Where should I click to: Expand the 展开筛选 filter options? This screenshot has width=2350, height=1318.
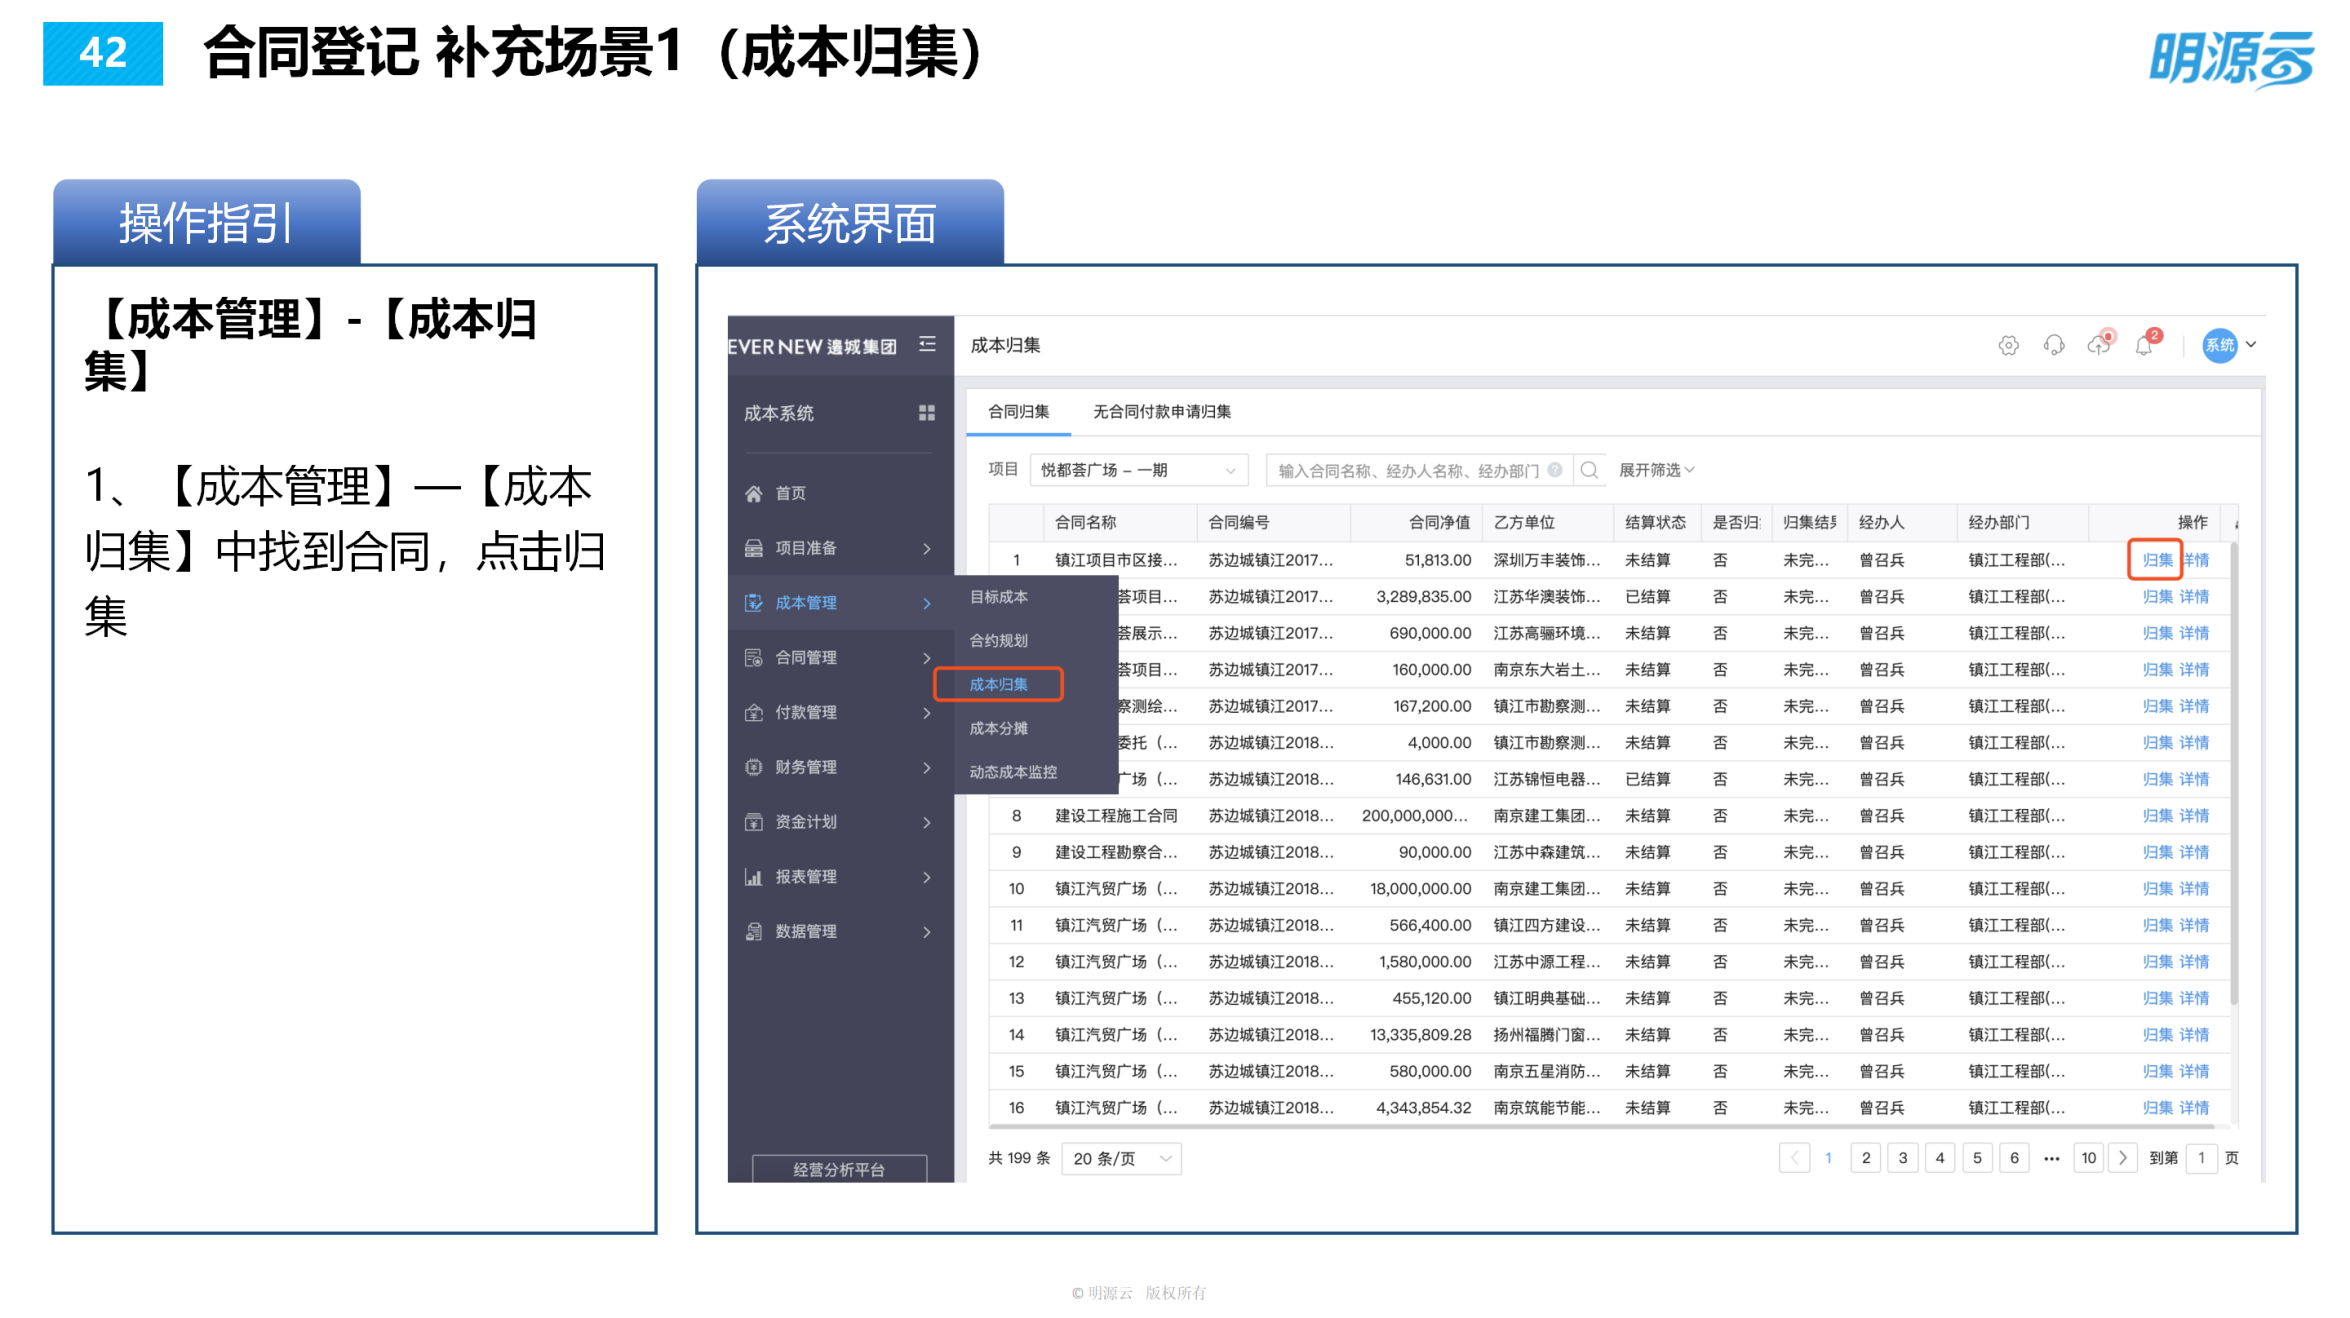click(x=1655, y=469)
